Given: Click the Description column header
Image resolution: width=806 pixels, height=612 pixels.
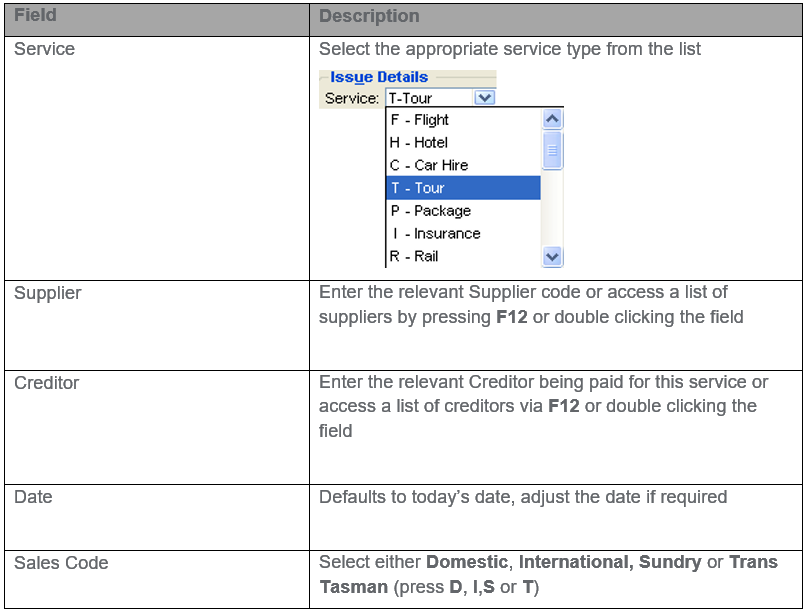Looking at the screenshot, I should [369, 16].
